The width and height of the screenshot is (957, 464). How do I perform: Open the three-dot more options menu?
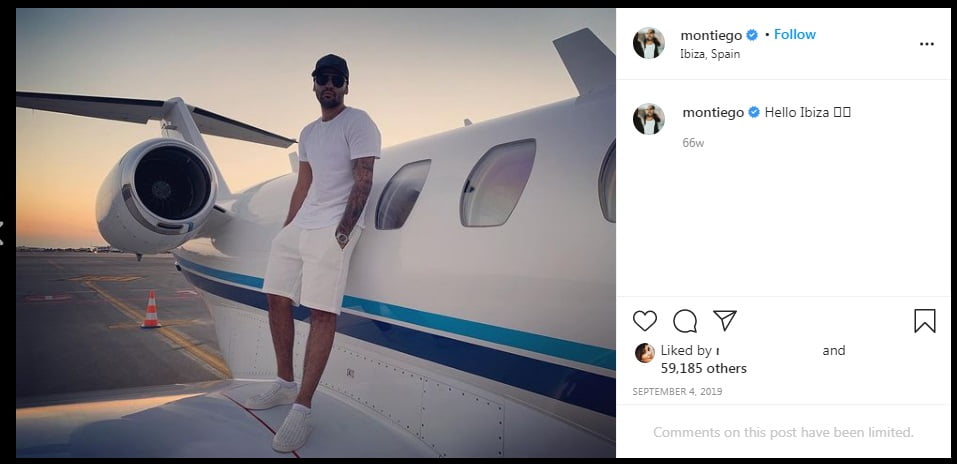pos(927,44)
